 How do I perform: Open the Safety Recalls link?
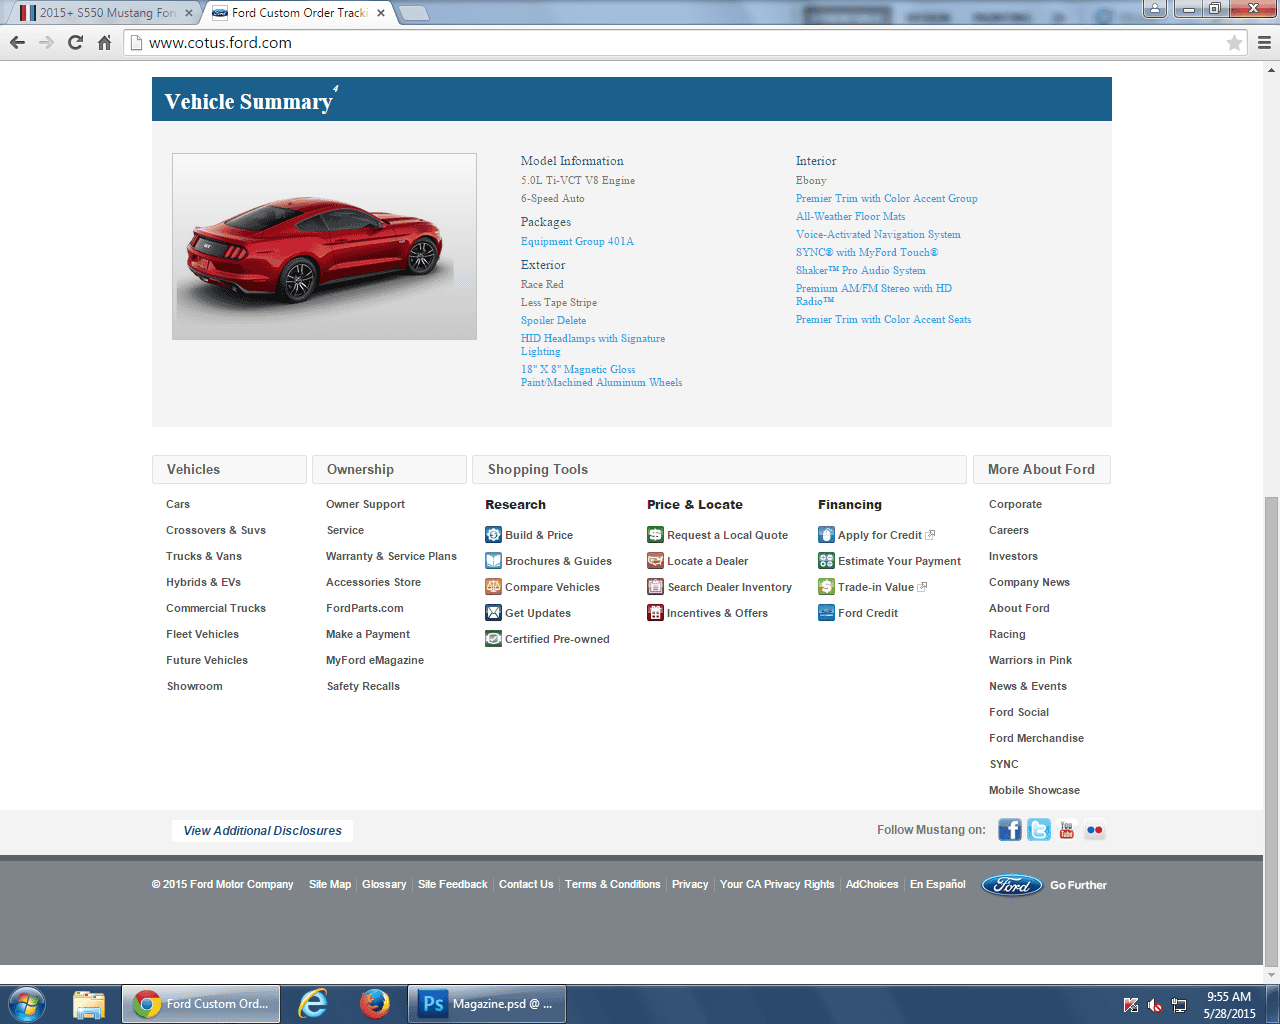point(363,686)
